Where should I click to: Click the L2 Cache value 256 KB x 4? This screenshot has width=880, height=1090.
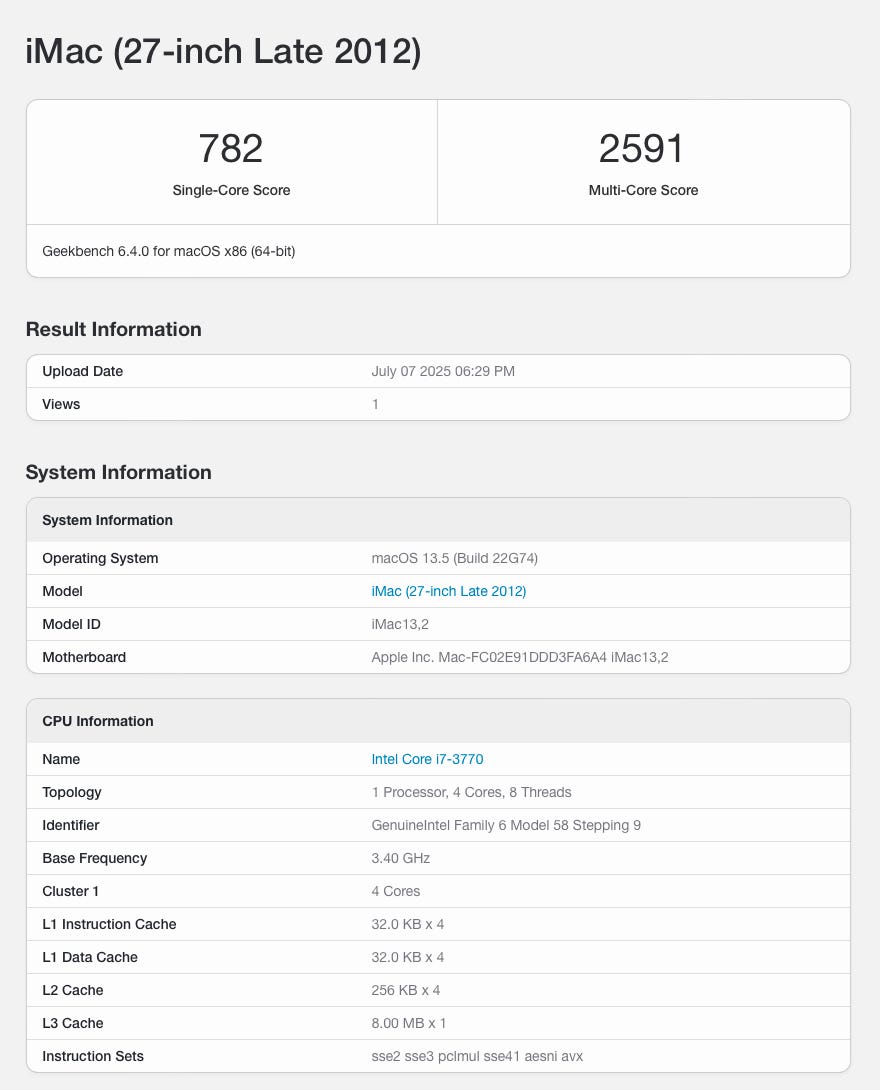(405, 990)
